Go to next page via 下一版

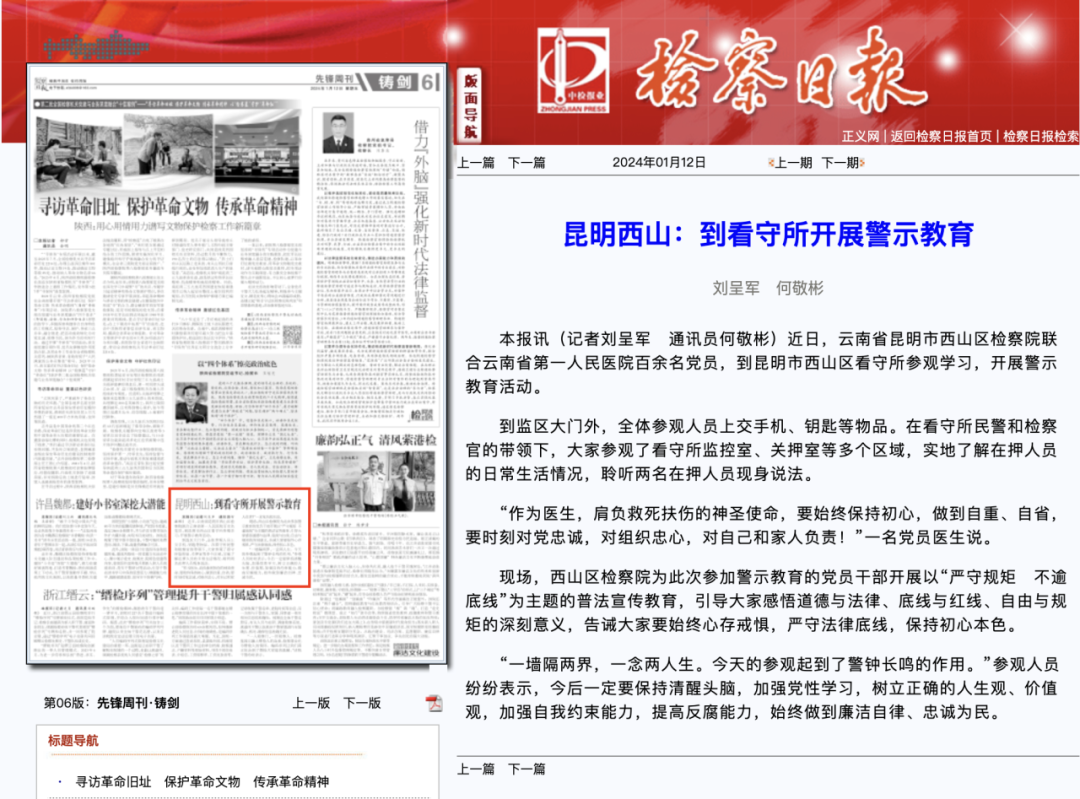click(364, 703)
